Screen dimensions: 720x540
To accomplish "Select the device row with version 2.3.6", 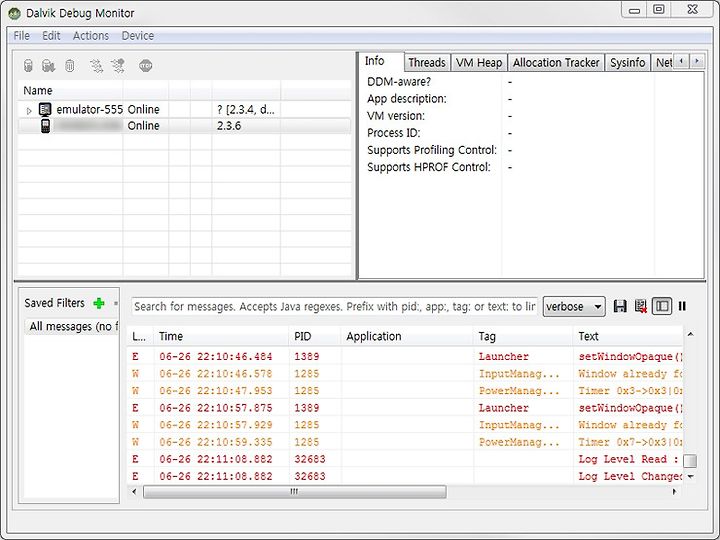I will click(x=184, y=126).
